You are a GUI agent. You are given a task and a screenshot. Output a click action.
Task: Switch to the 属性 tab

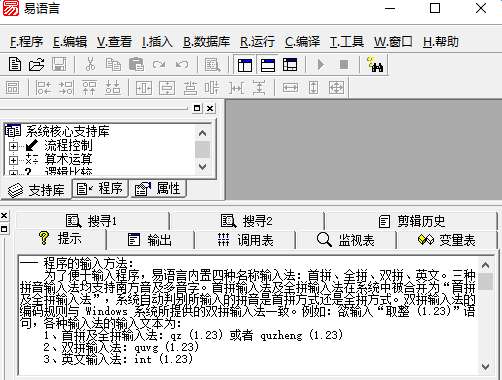tap(158, 189)
